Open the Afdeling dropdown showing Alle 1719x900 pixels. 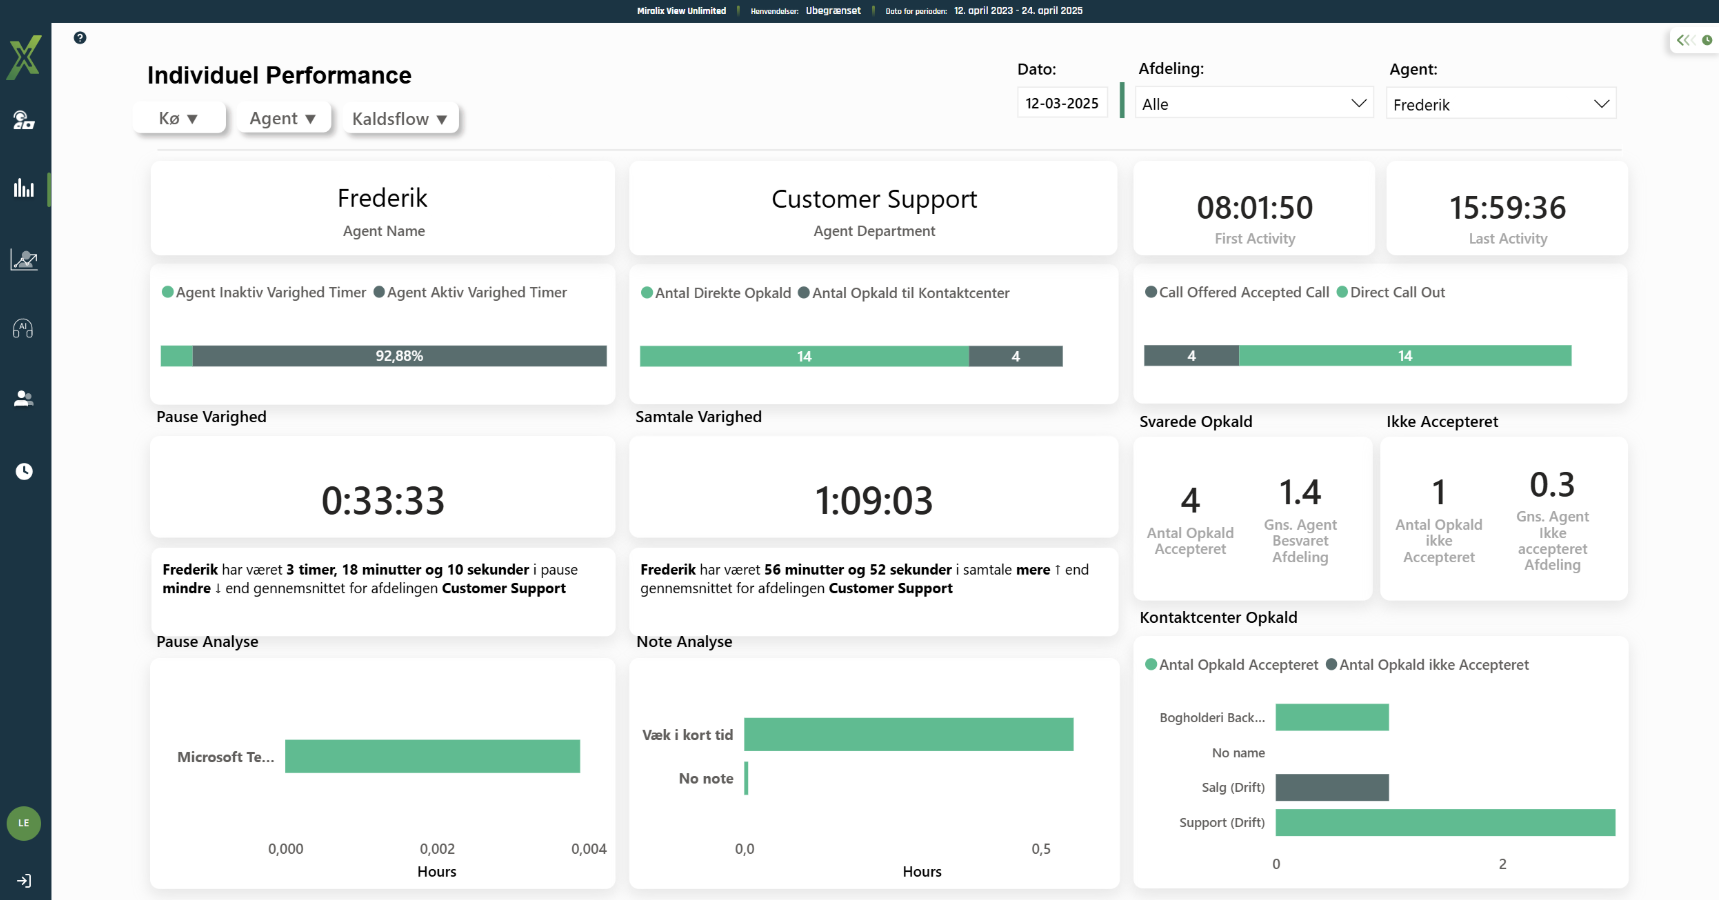pyautogui.click(x=1253, y=104)
